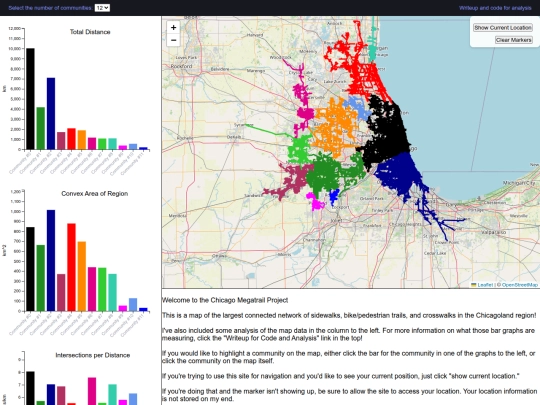Select the orange bar in Convex Area chart
Viewport: 540px width, 405px height.
pyautogui.click(x=82, y=276)
